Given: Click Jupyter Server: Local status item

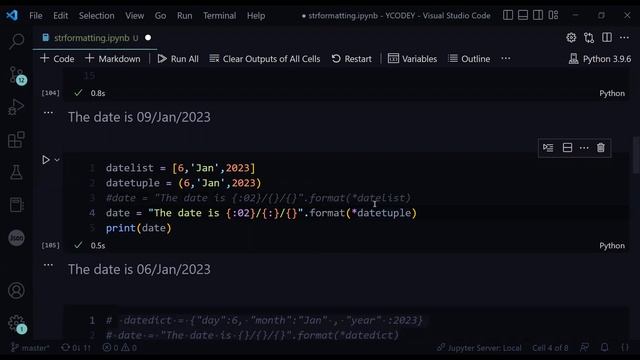Looking at the screenshot, I should click(479, 348).
